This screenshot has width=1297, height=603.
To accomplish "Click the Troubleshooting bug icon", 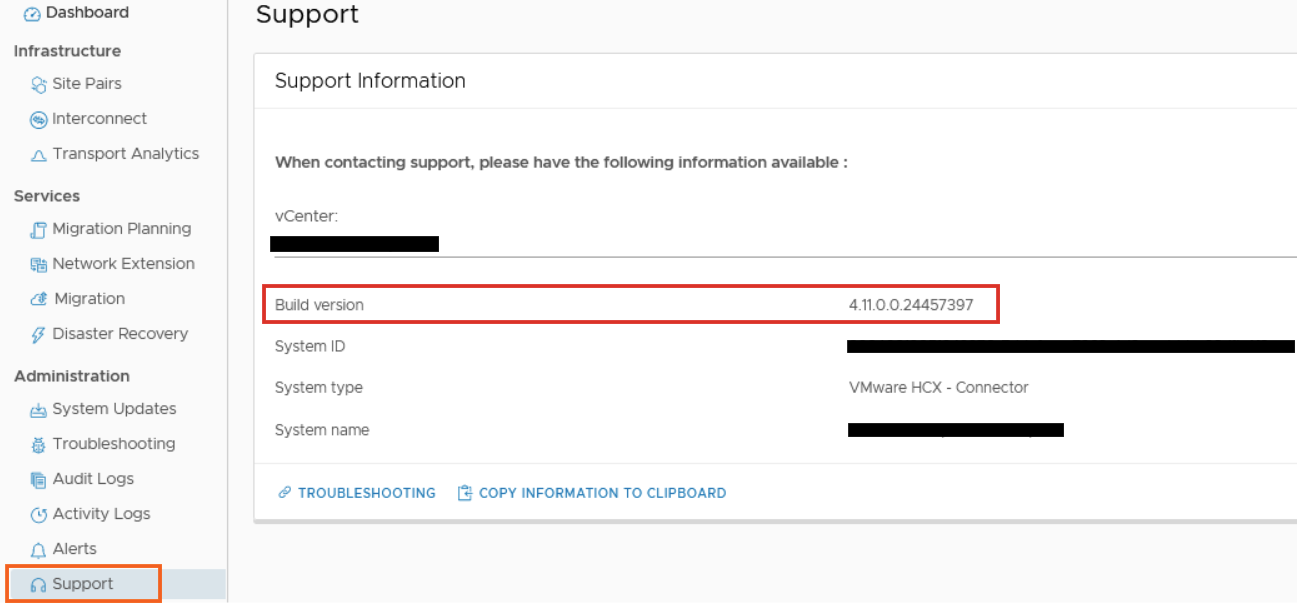I will point(39,445).
